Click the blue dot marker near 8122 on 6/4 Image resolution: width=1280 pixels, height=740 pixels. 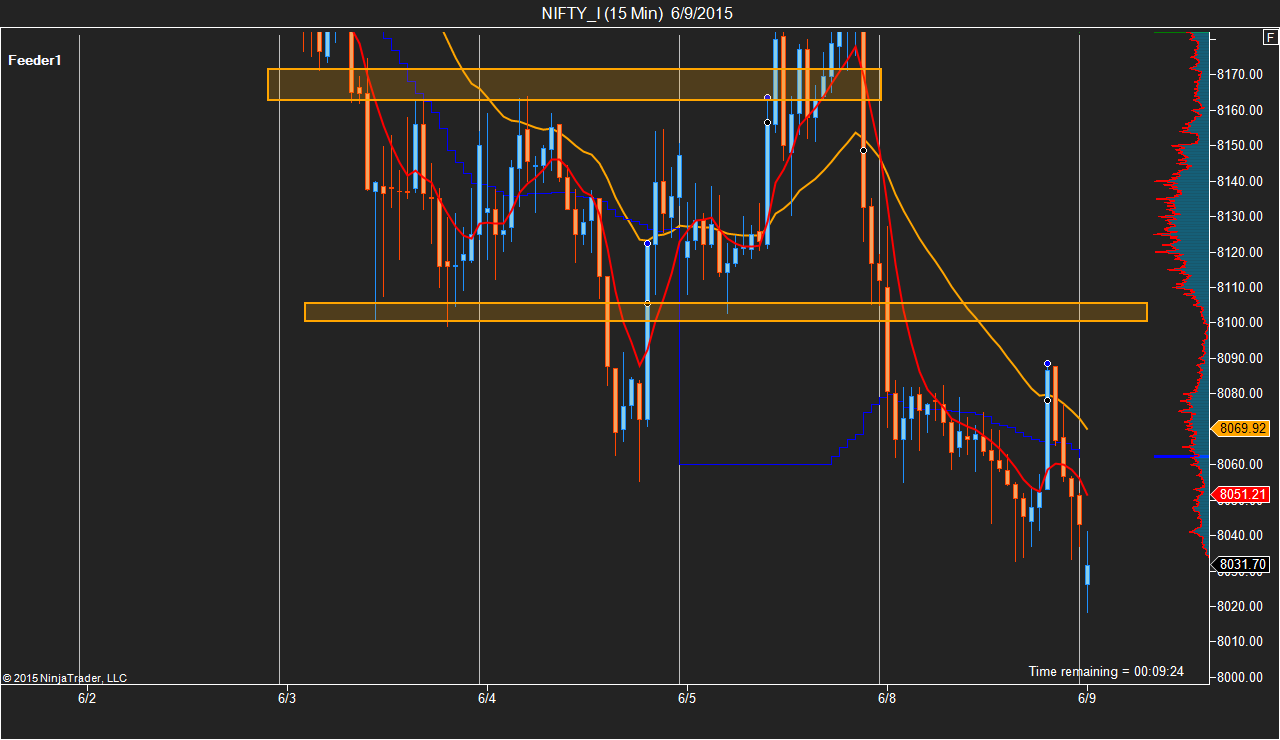647,243
